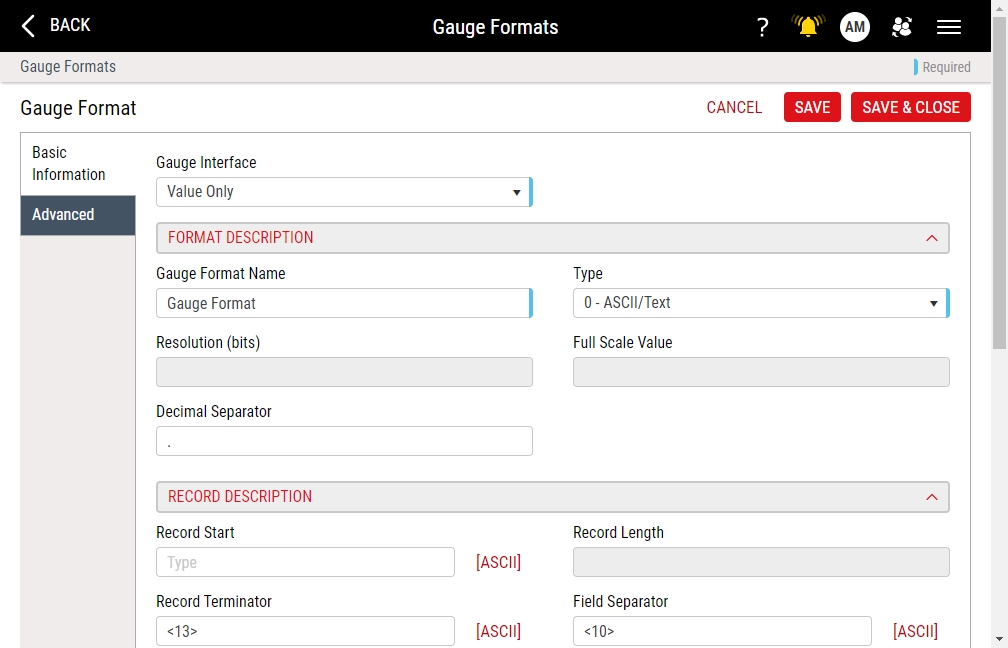Open the hamburger main menu
The image size is (1008, 648).
tap(949, 27)
